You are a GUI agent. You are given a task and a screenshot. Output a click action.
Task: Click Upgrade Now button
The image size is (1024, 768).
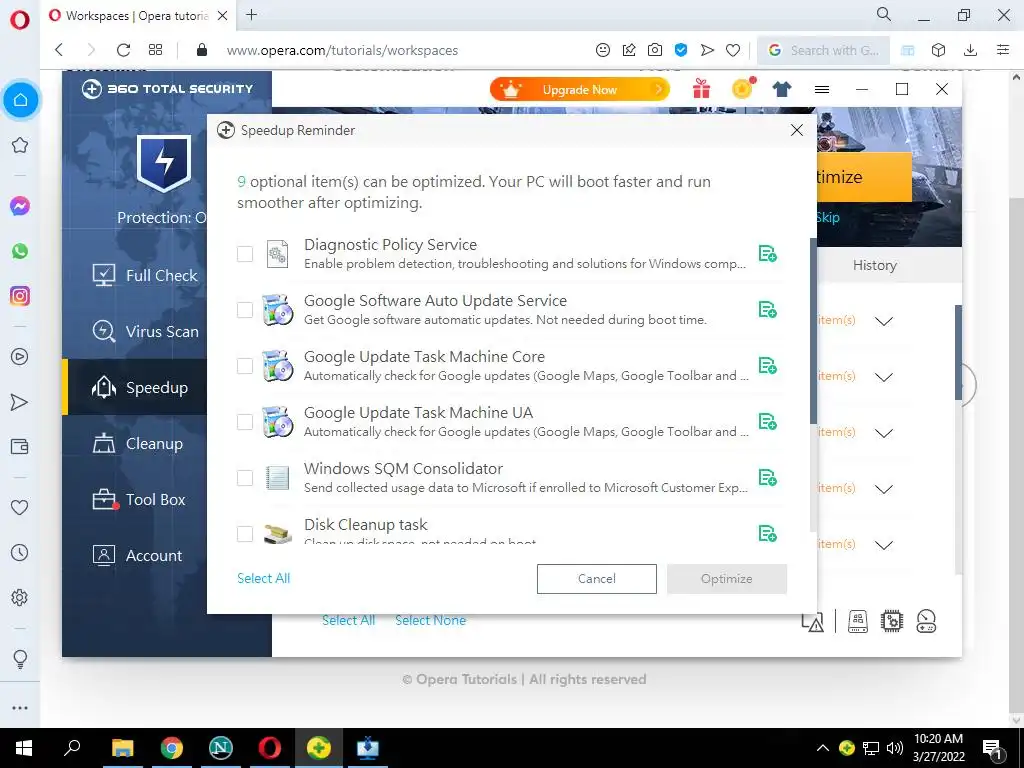coord(580,89)
